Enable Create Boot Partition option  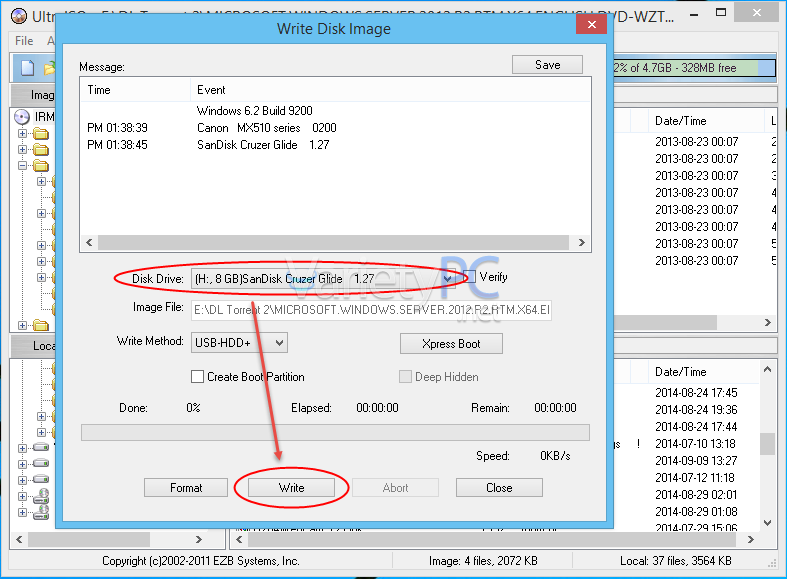click(x=197, y=376)
